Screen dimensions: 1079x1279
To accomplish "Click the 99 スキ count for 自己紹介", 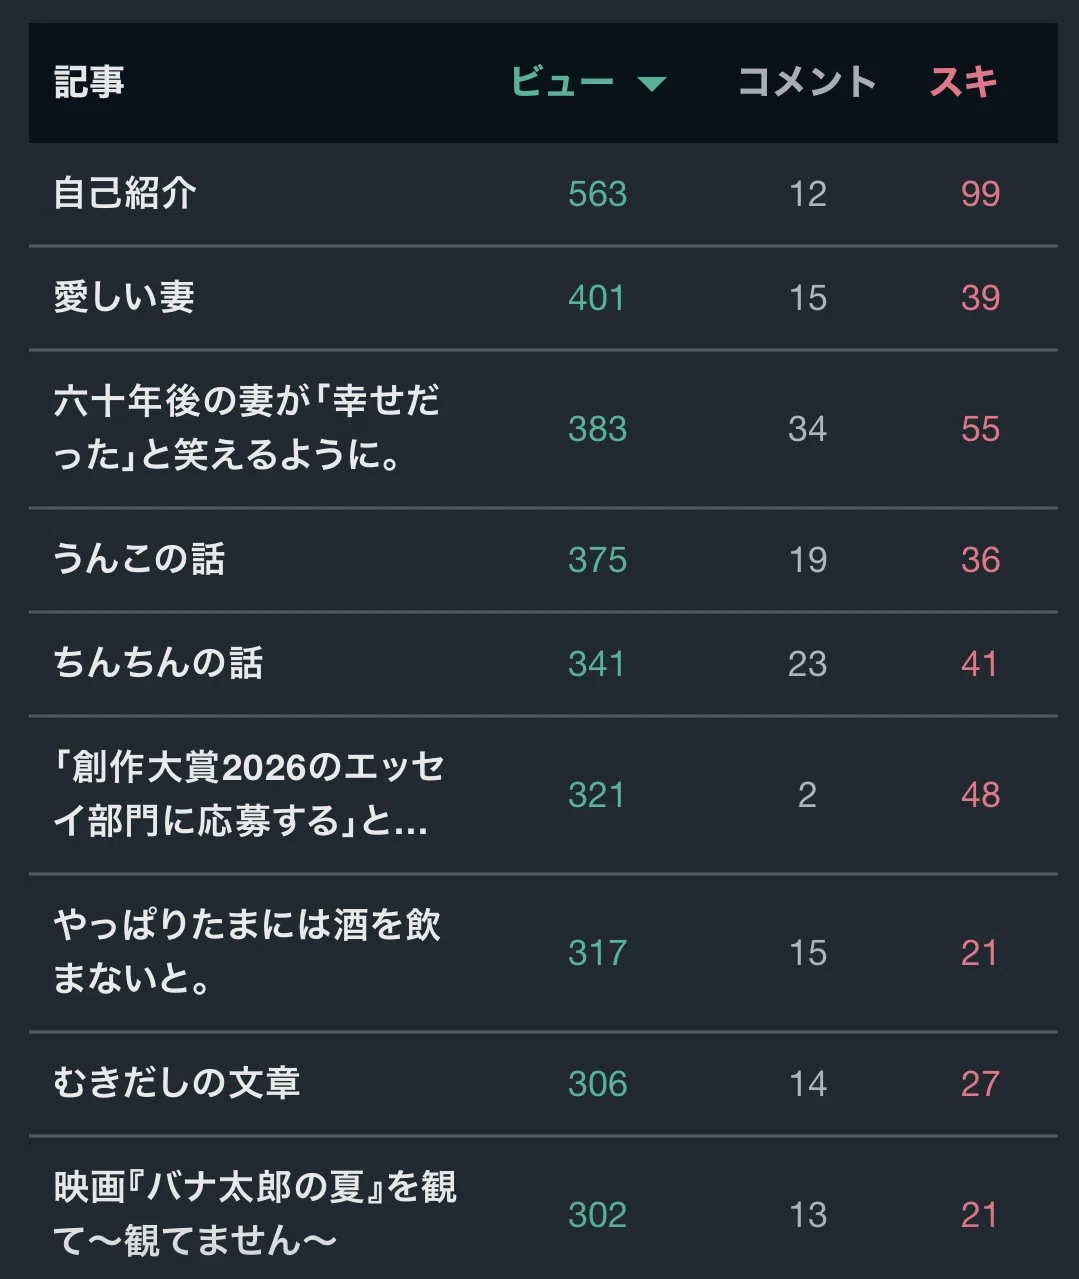I will pyautogui.click(x=980, y=194).
